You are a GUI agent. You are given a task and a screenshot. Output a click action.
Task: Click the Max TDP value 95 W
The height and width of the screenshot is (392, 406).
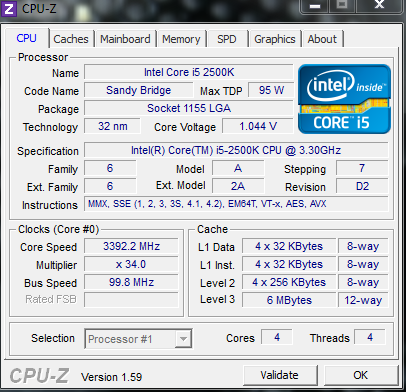(271, 90)
